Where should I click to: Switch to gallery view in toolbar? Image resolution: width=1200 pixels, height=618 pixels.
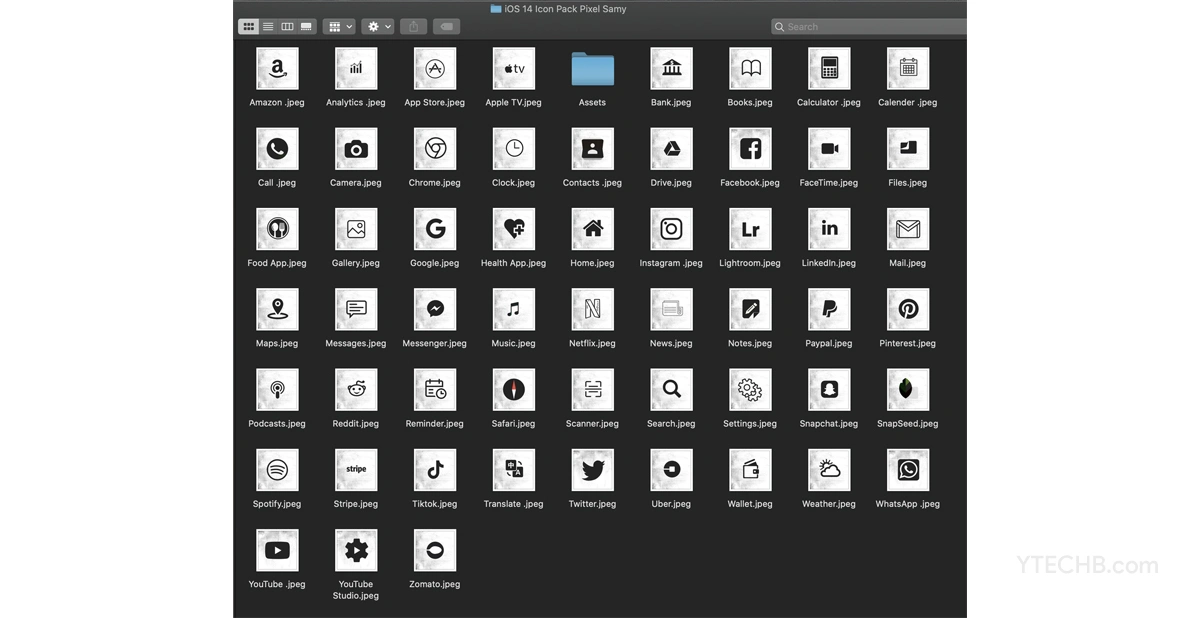pyautogui.click(x=307, y=27)
